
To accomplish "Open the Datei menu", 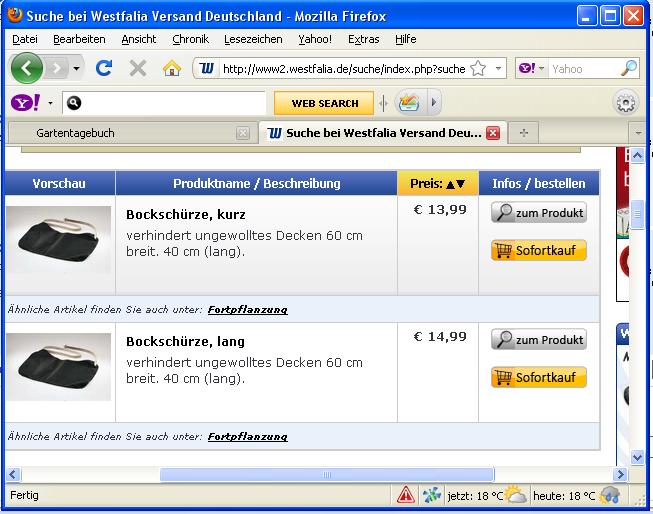I will point(25,39).
